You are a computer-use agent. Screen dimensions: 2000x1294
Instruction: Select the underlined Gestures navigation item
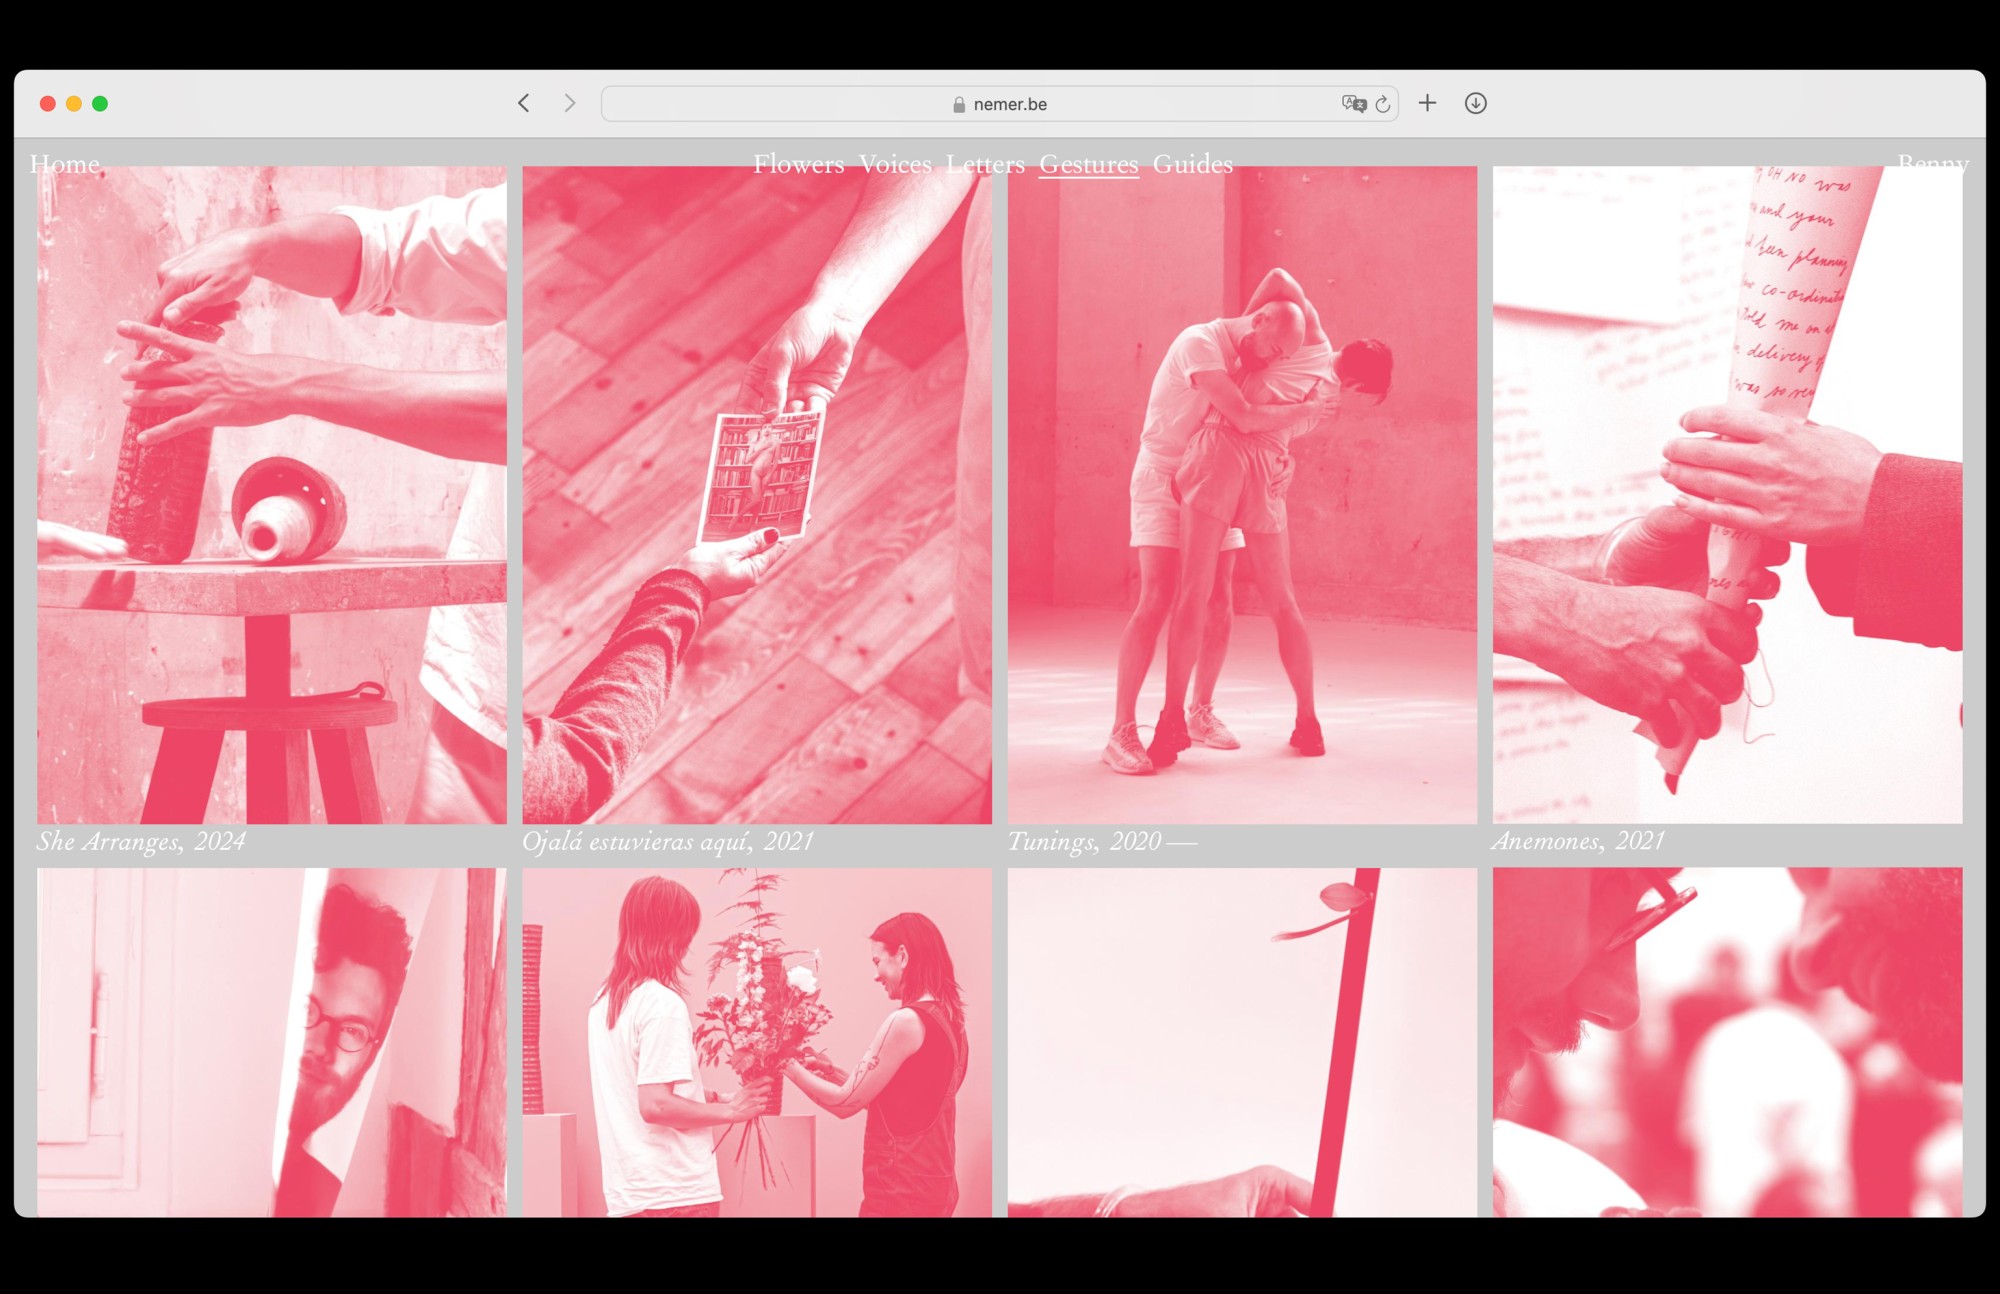coord(1088,164)
